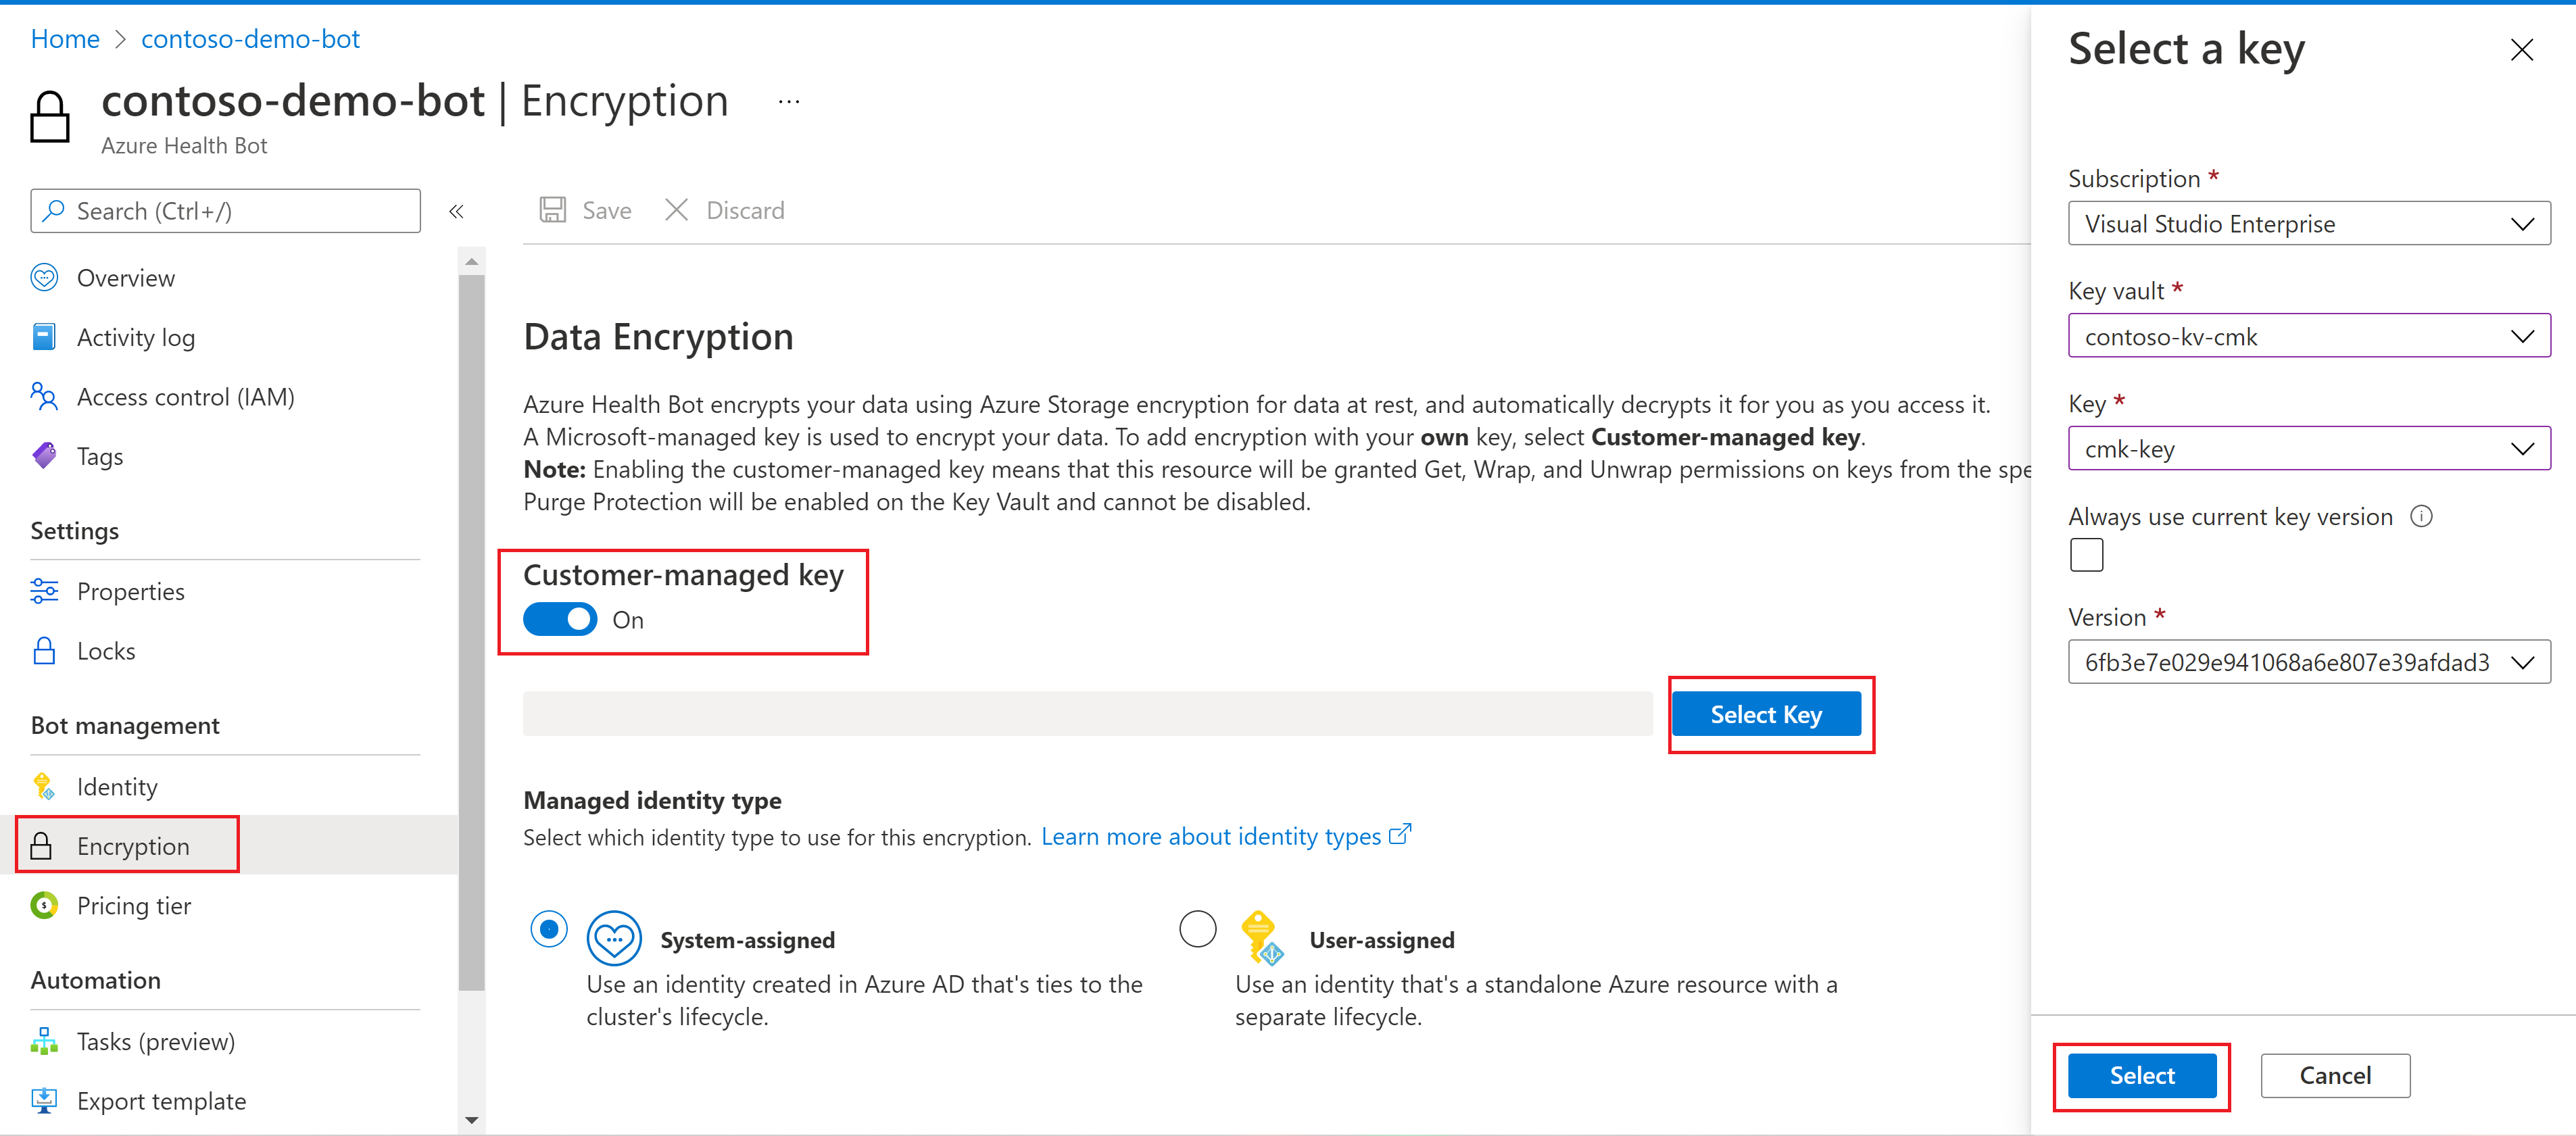Click the Locks padlock icon
The width and height of the screenshot is (2576, 1136).
pyautogui.click(x=44, y=650)
